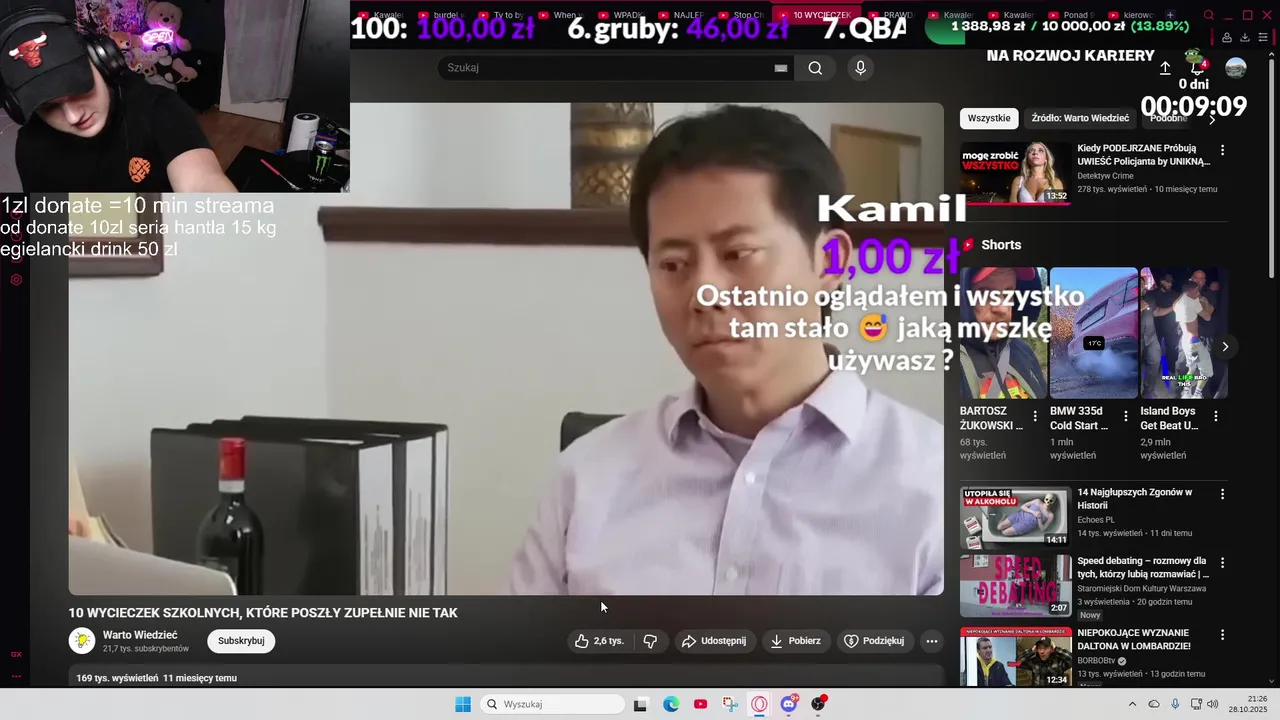
Task: Share the video via Udostępnij button
Action: point(714,641)
